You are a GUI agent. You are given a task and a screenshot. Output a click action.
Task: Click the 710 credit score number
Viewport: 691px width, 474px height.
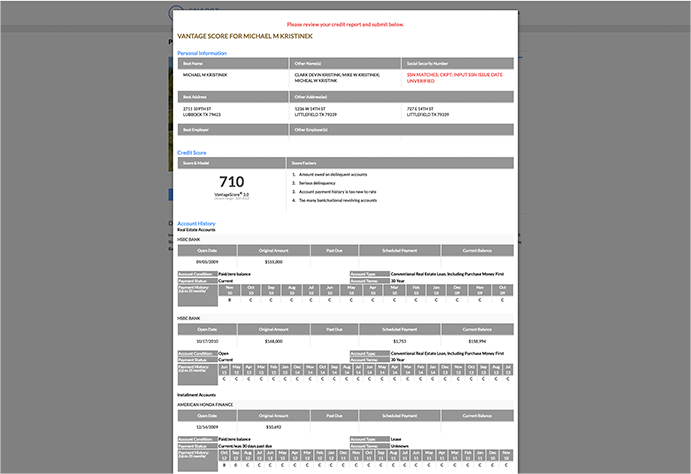click(x=231, y=181)
